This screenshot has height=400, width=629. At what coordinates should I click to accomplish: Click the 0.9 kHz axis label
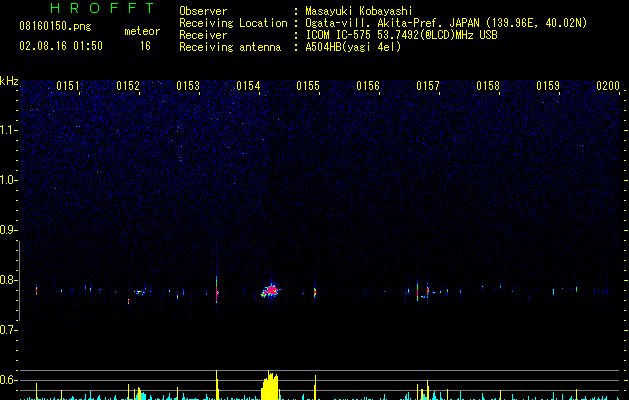point(9,230)
